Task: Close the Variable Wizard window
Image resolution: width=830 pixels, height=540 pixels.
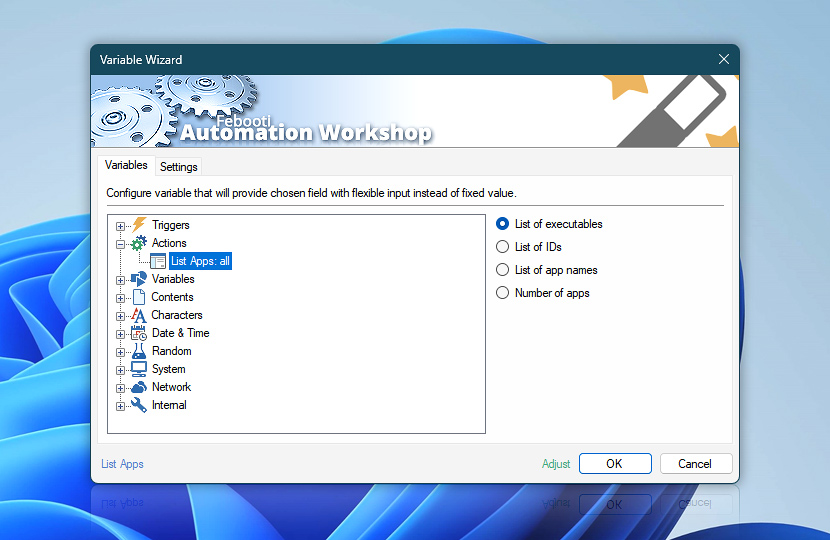Action: click(724, 59)
